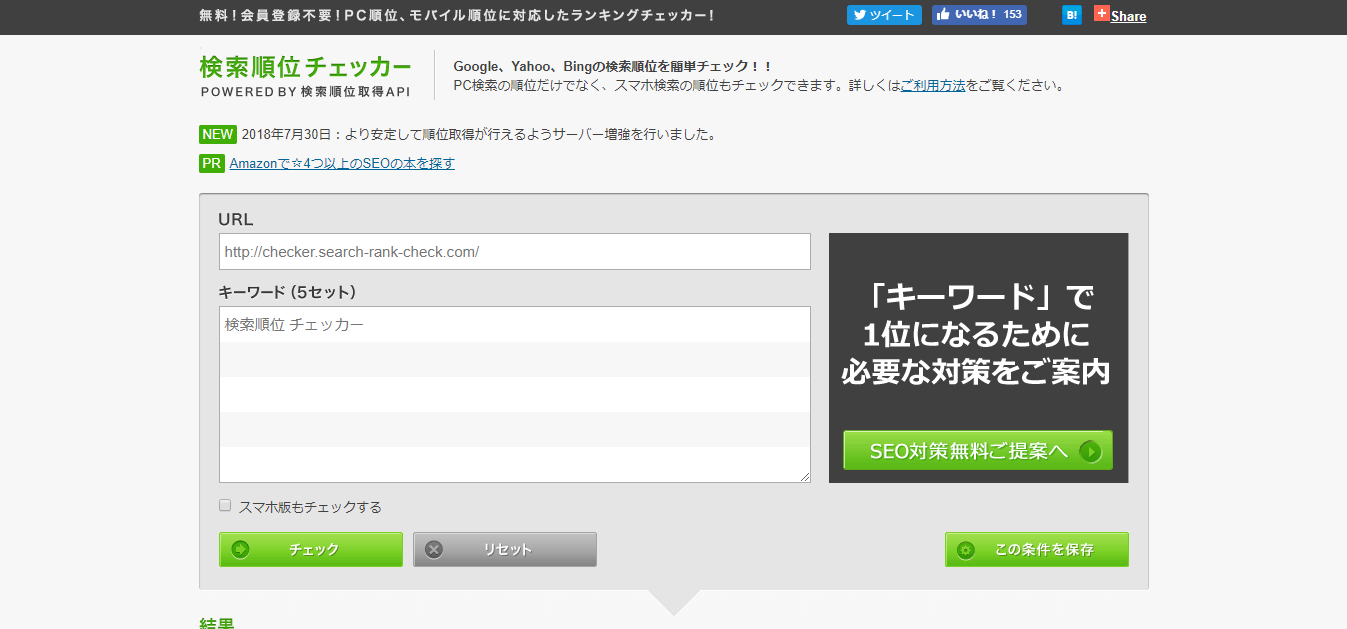Open the ご利用方法 link
This screenshot has height=629, width=1347.
tap(933, 86)
